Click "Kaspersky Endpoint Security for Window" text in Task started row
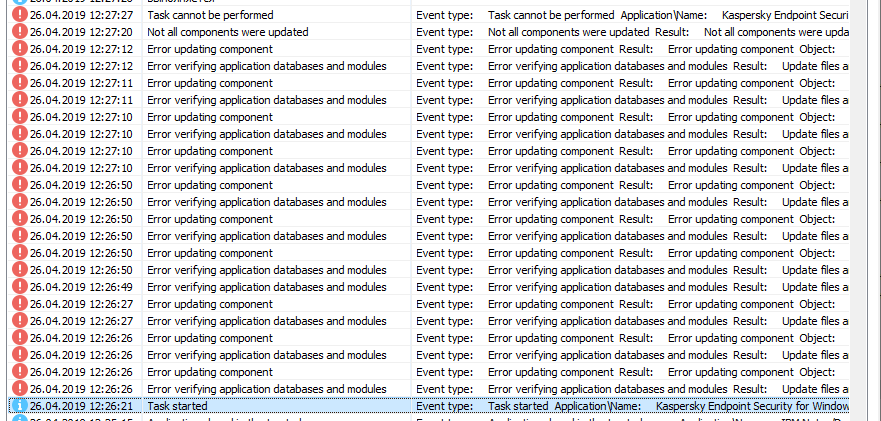Screen dimensions: 881x421 tap(752, 407)
